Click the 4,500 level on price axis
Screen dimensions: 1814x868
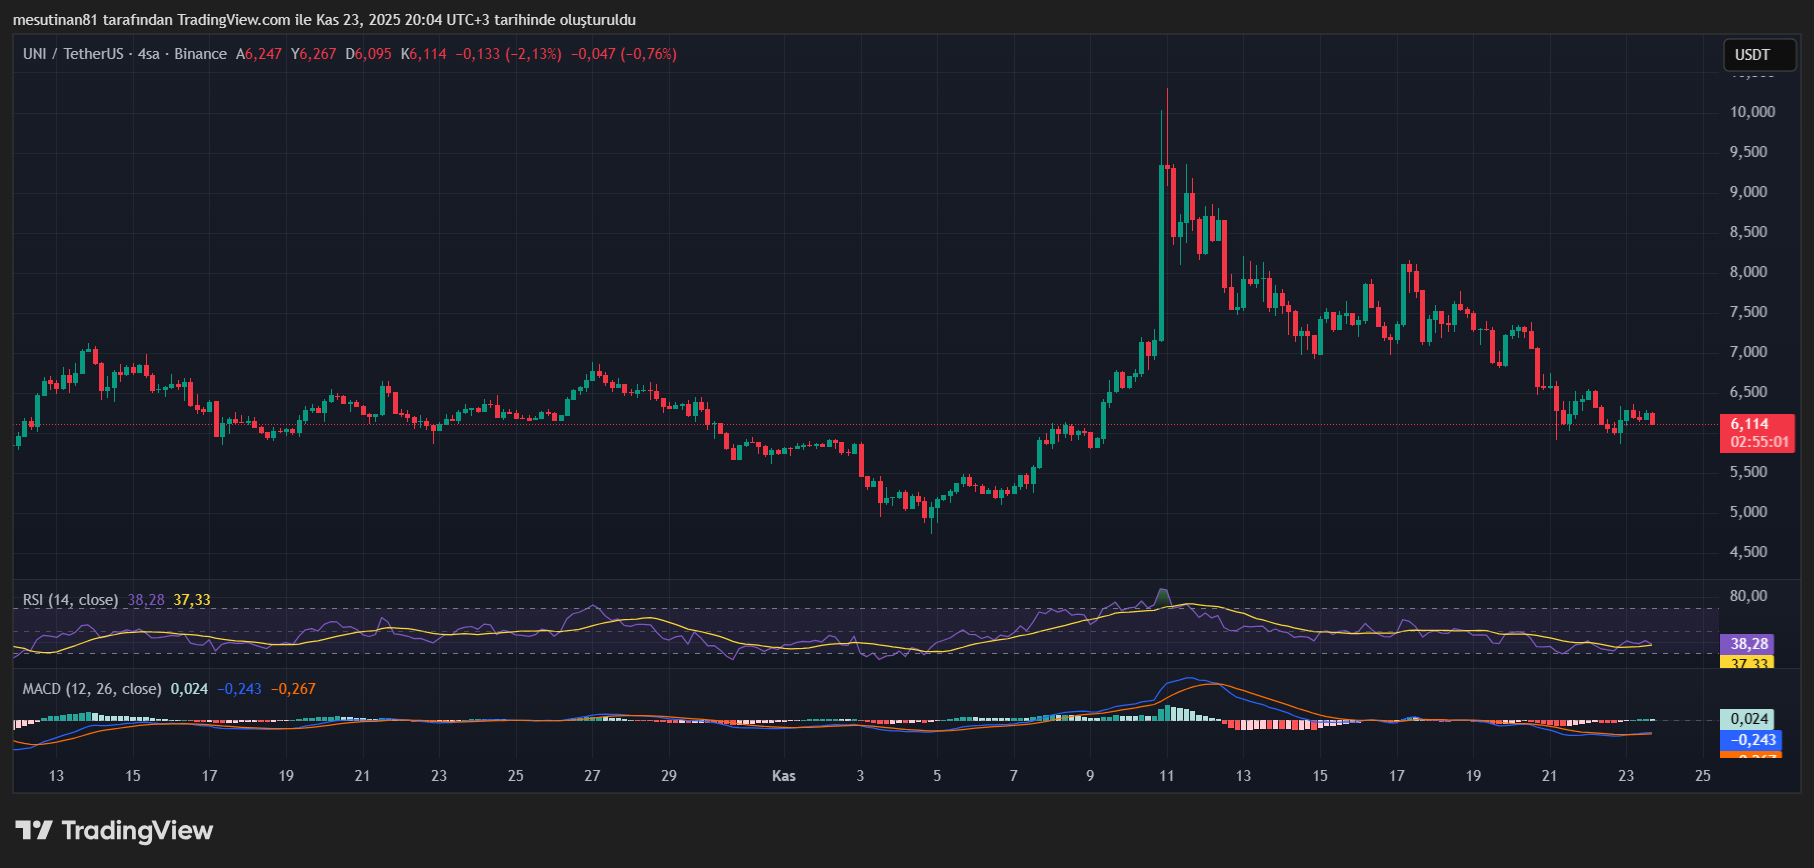tap(1748, 552)
